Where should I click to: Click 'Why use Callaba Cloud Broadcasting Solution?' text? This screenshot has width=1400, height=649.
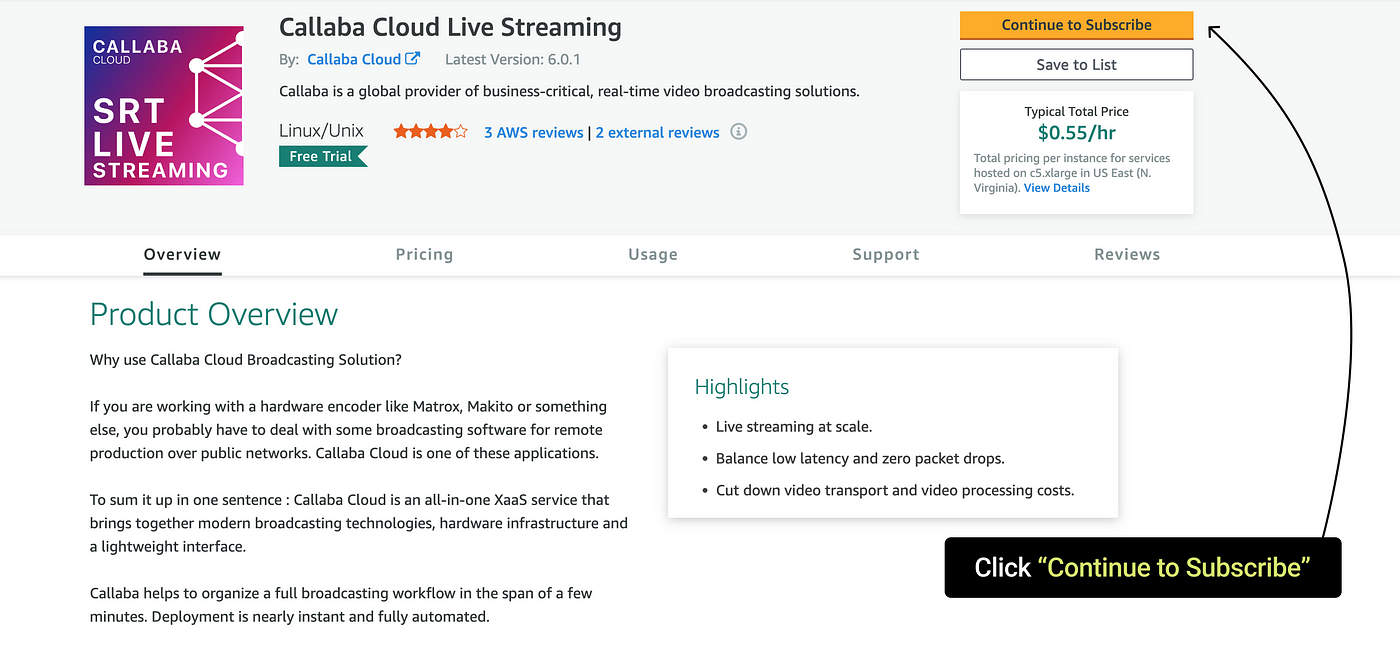(x=246, y=360)
